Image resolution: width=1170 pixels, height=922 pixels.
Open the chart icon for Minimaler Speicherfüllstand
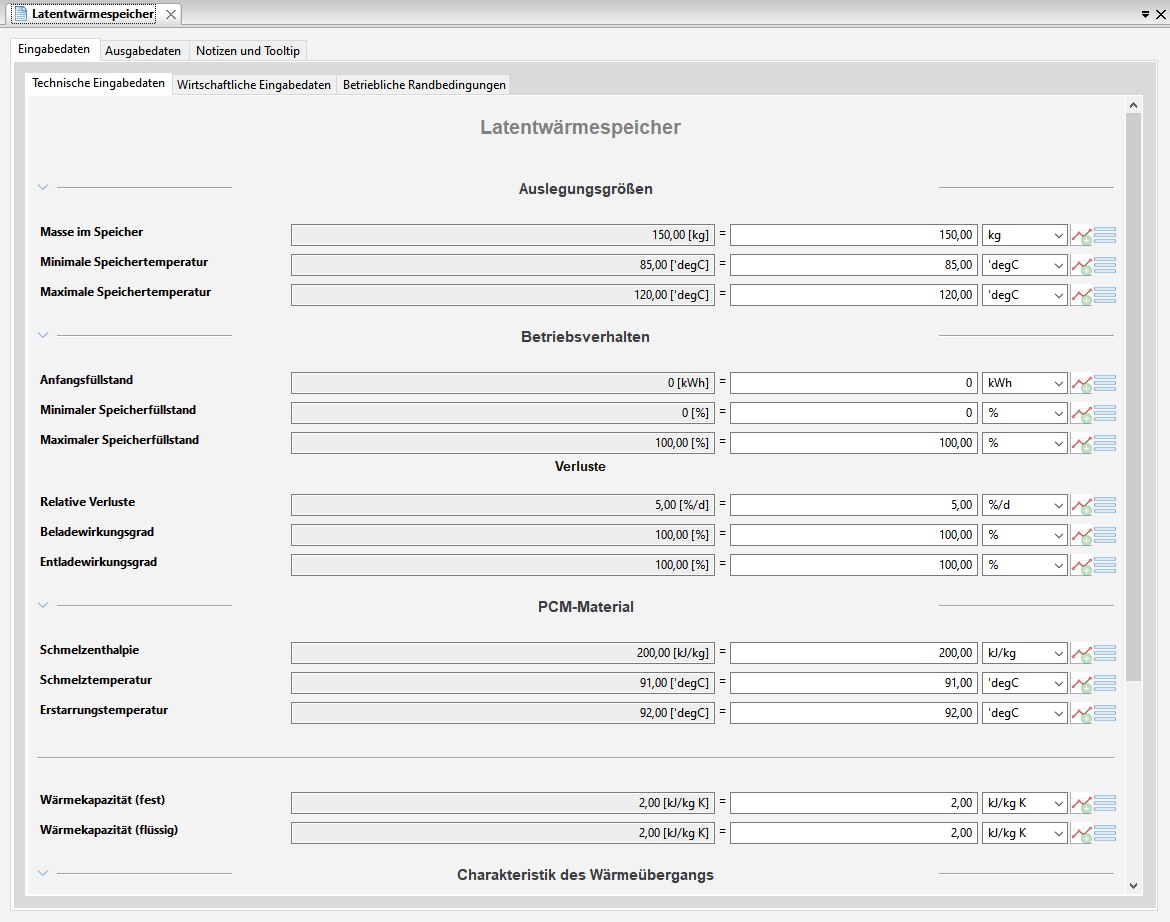(x=1081, y=413)
